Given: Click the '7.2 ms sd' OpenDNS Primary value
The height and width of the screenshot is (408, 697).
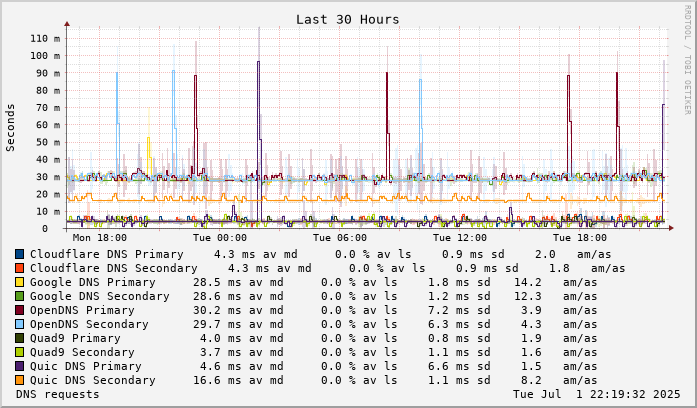Looking at the screenshot, I should (x=459, y=310).
